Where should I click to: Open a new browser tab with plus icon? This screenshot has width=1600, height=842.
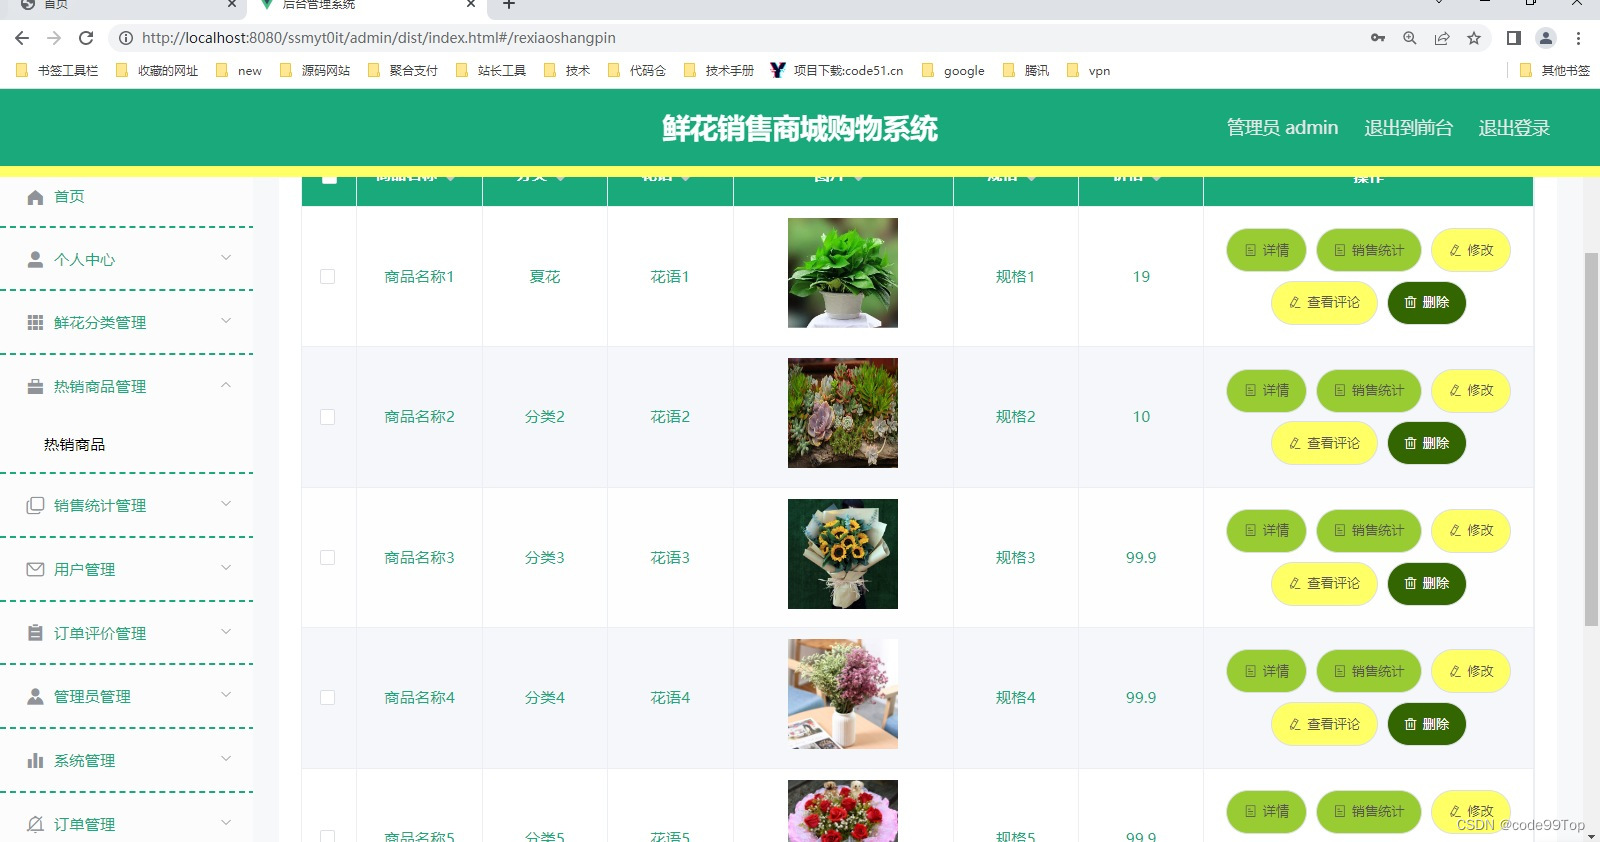(508, 5)
